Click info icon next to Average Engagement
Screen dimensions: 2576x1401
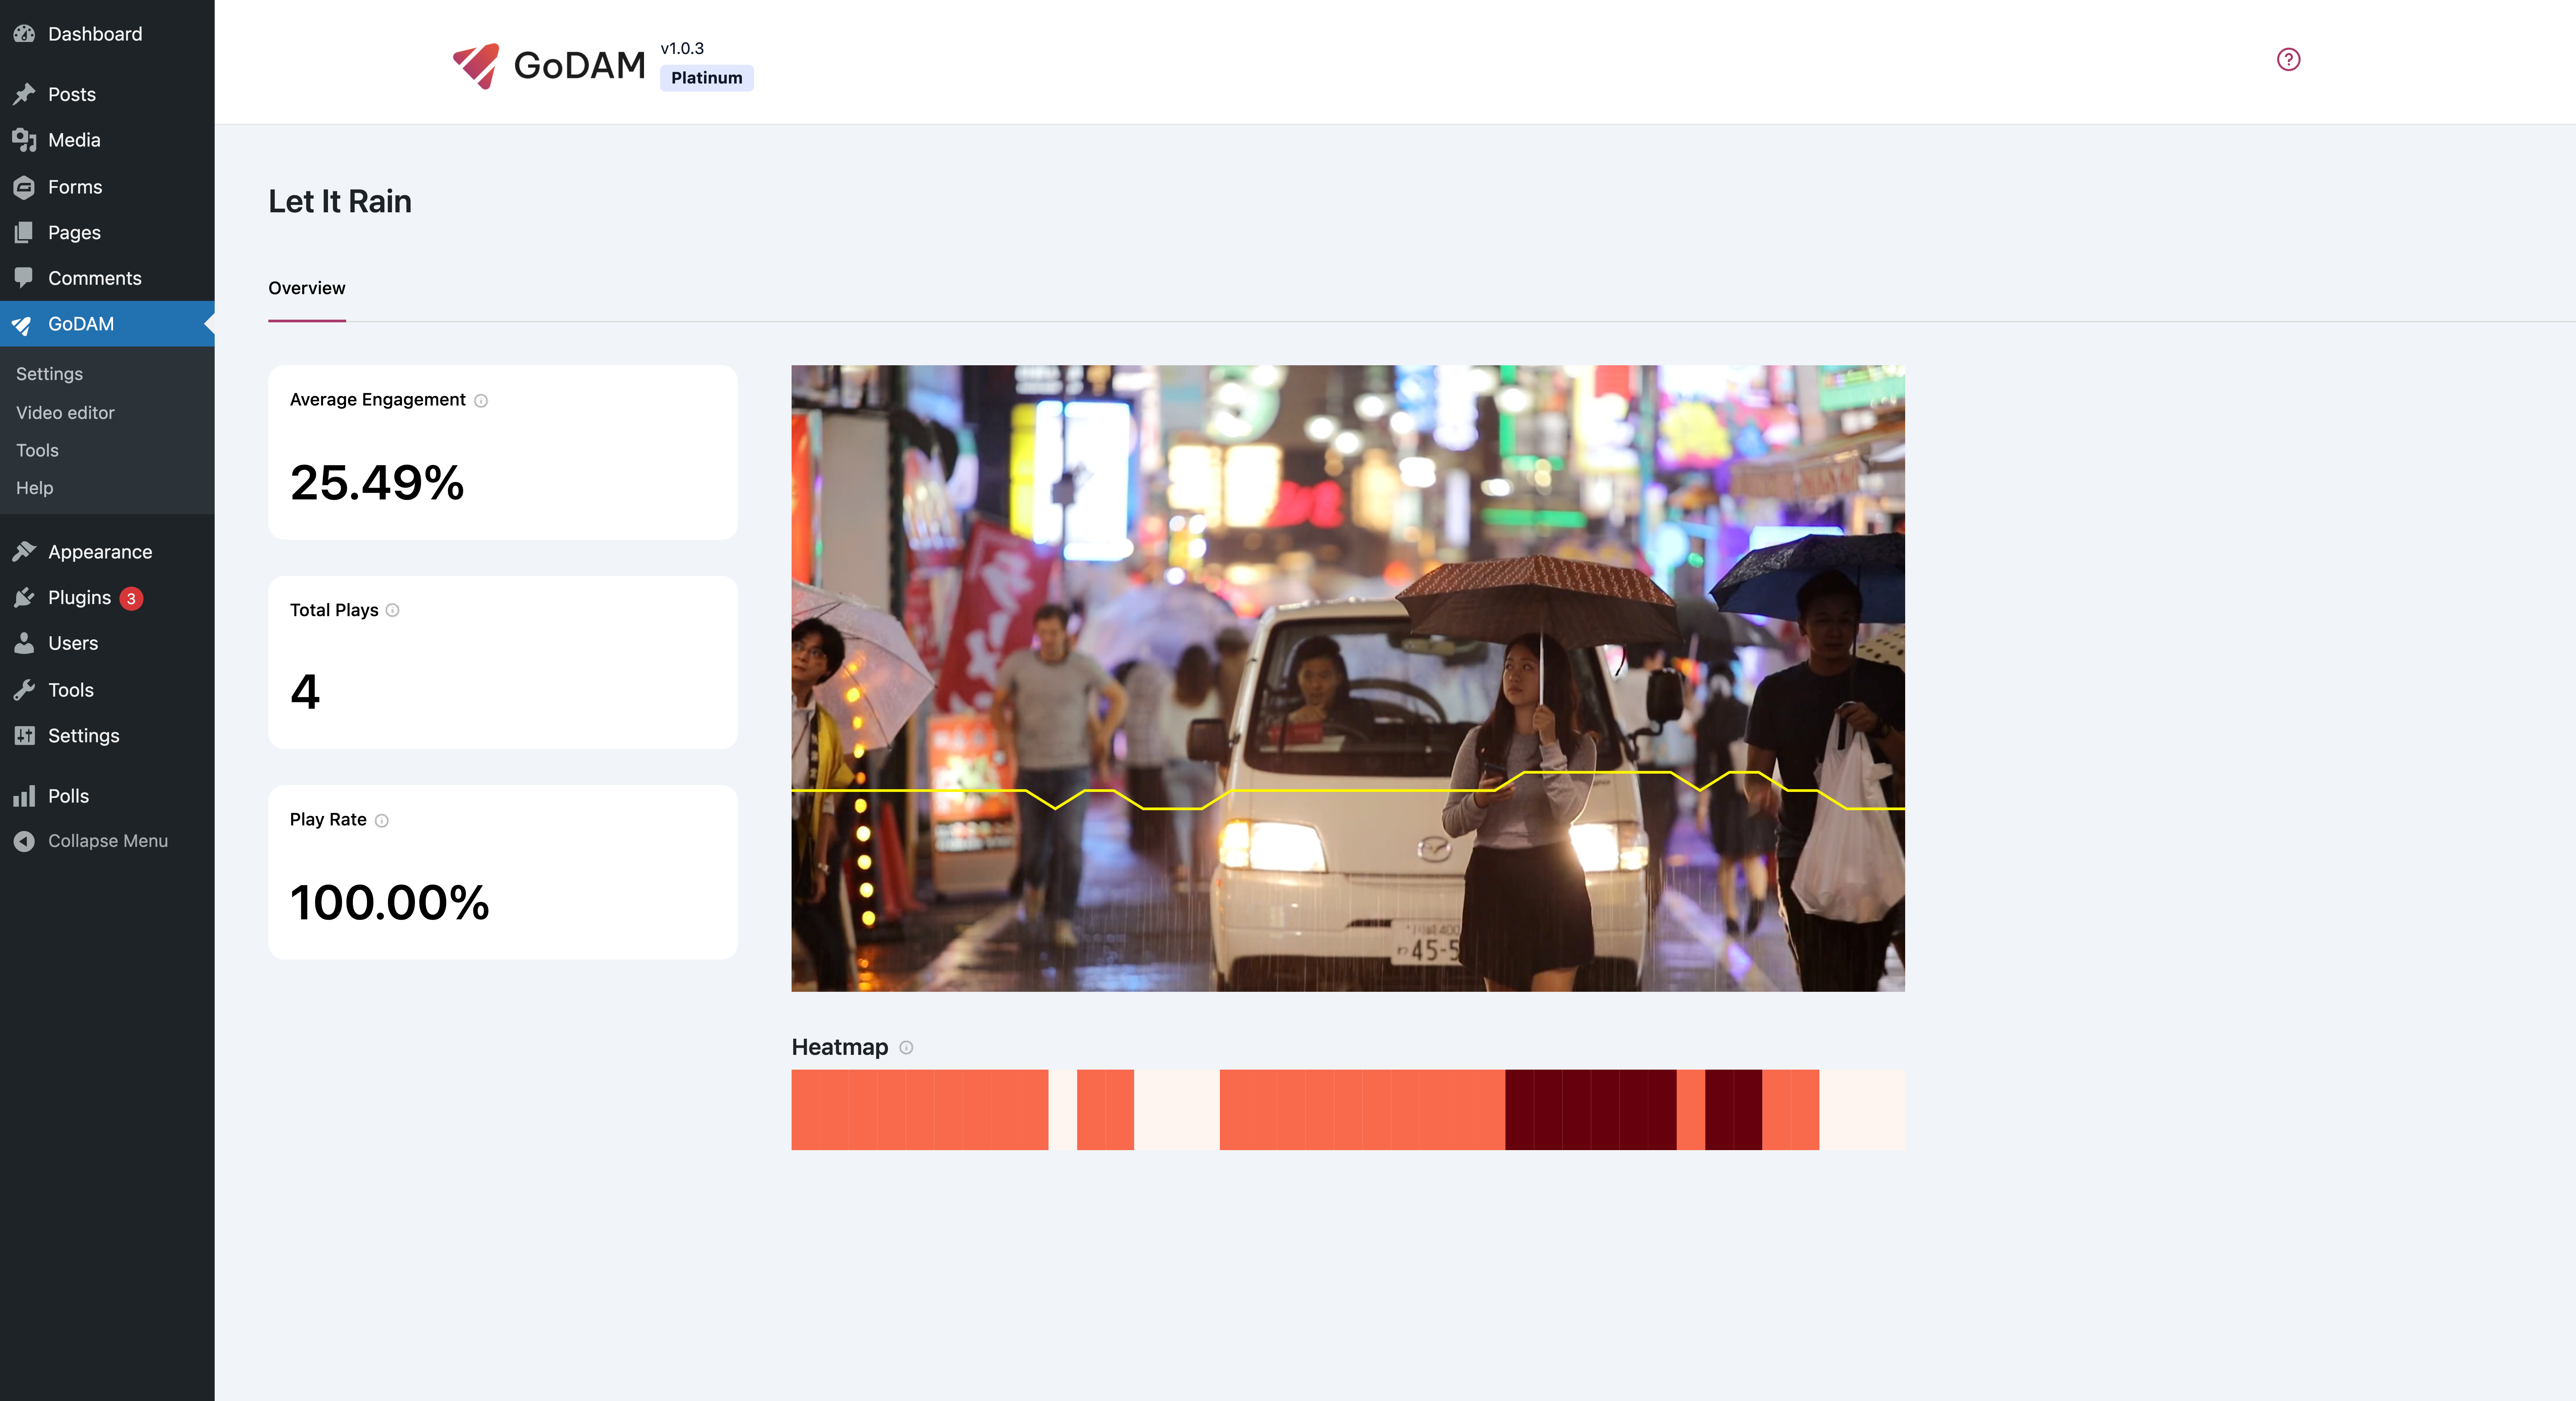click(x=481, y=401)
